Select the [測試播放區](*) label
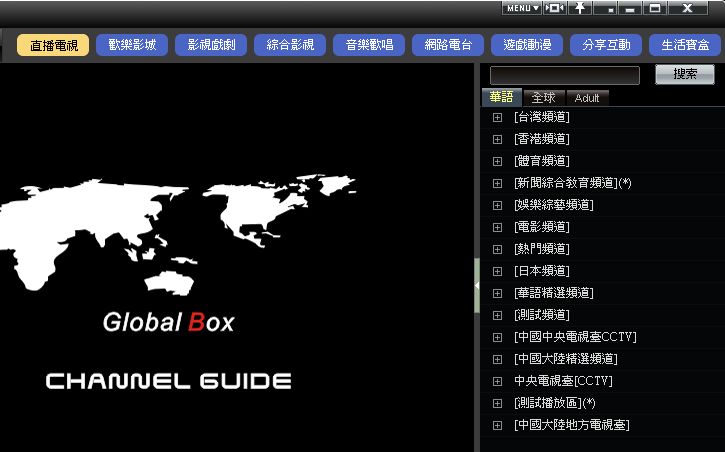This screenshot has height=452, width=725. [554, 403]
